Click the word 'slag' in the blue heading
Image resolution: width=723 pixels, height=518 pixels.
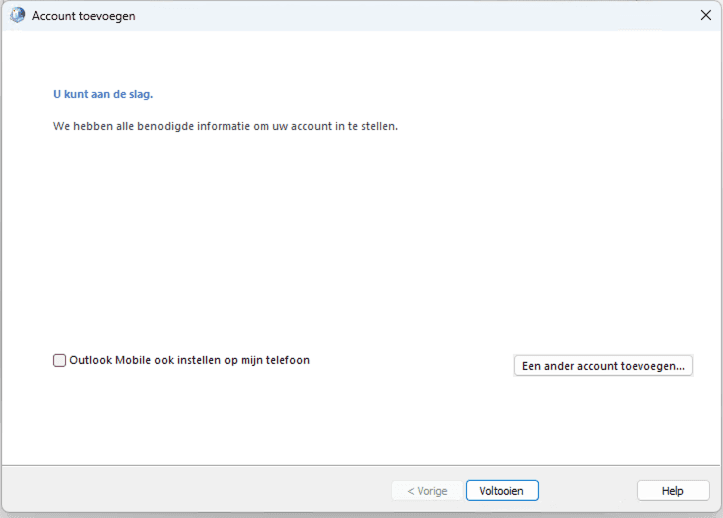pos(139,94)
